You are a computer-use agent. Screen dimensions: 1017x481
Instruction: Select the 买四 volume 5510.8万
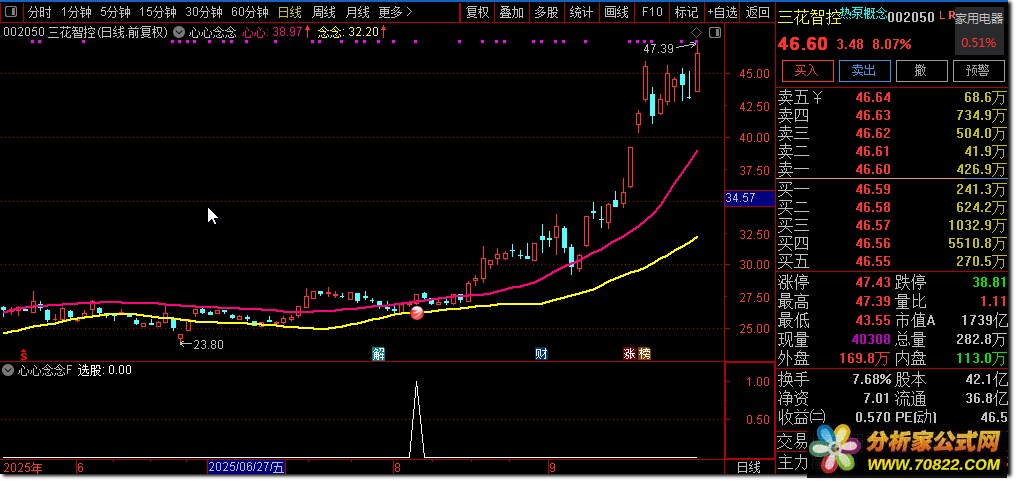[x=979, y=243]
